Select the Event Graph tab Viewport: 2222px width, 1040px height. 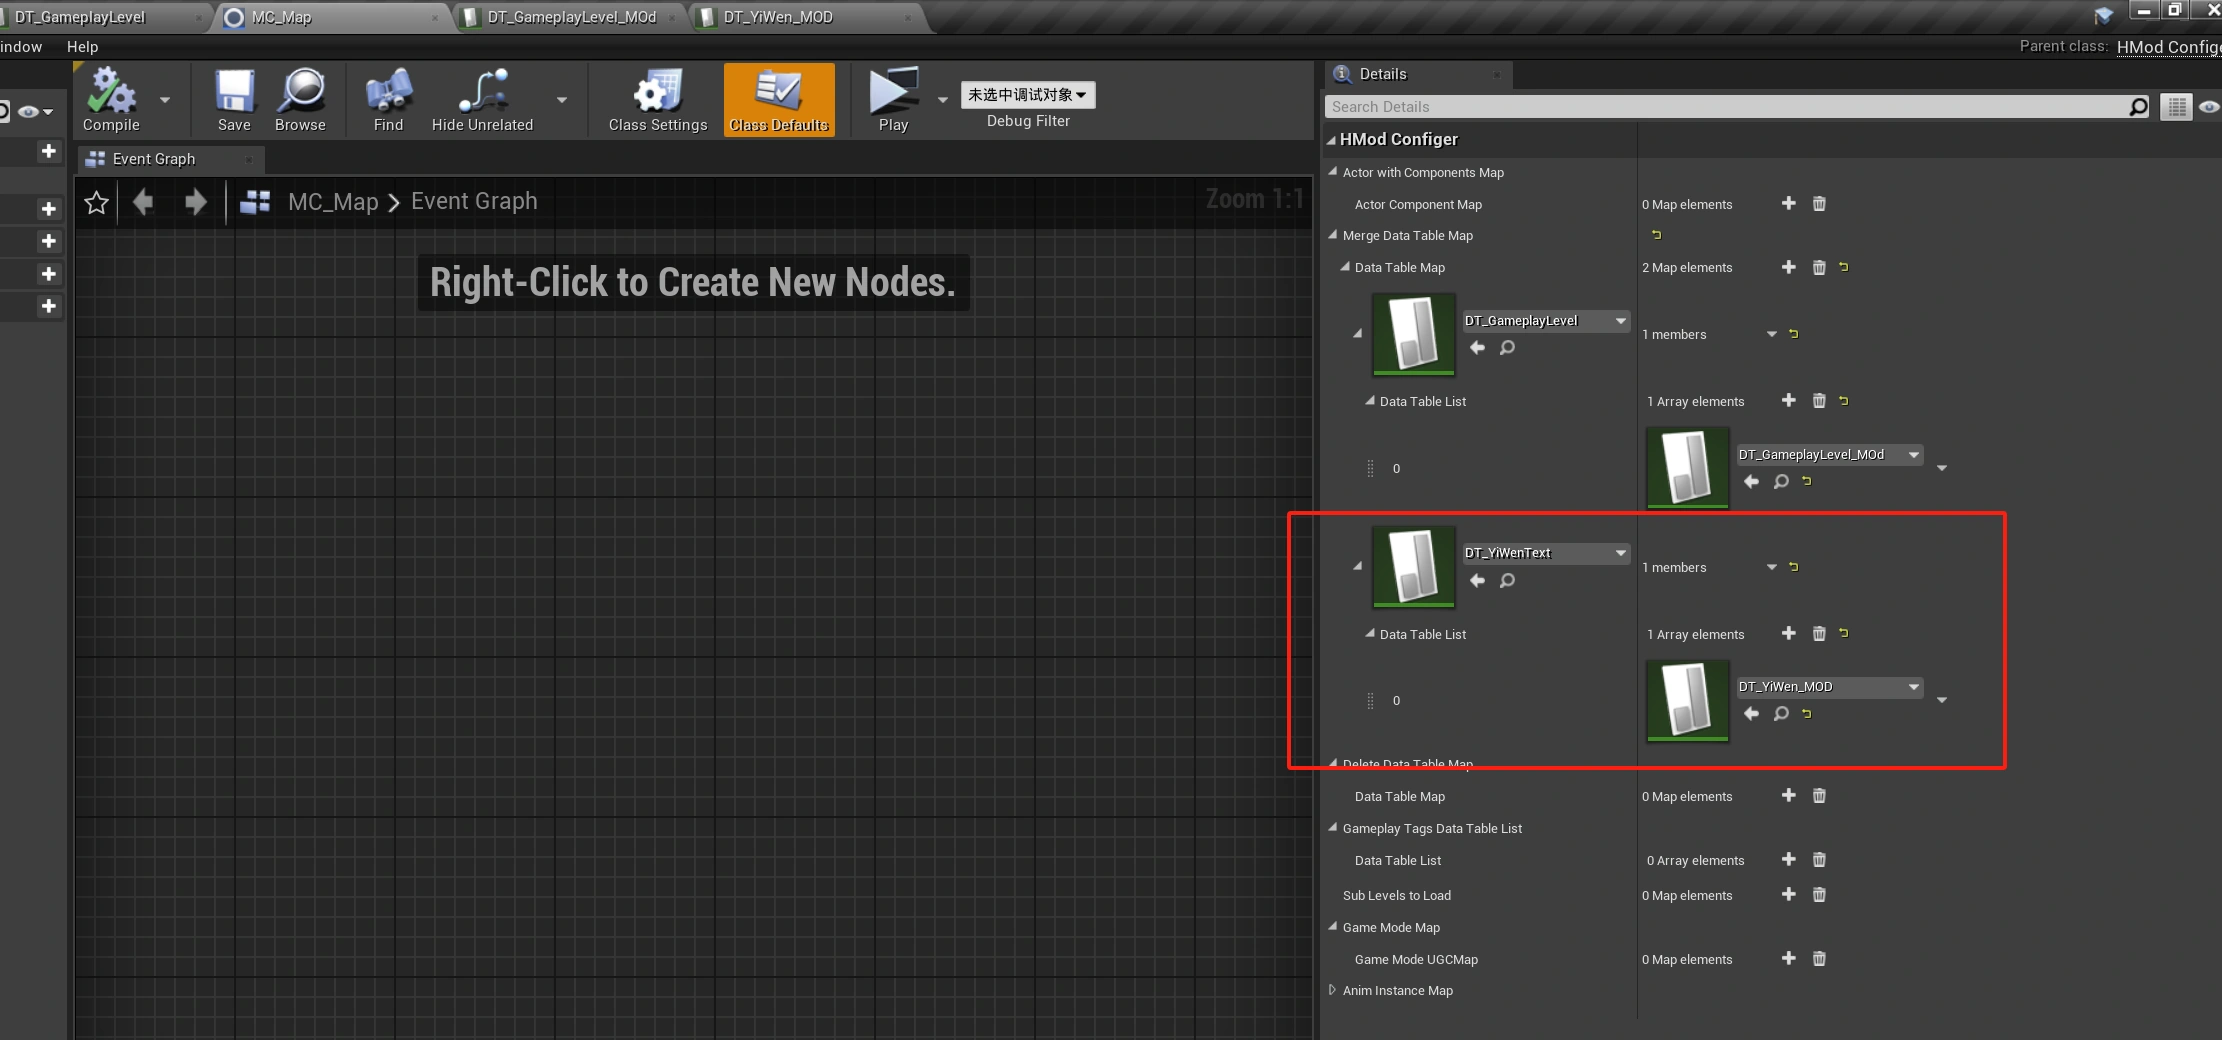tap(154, 159)
